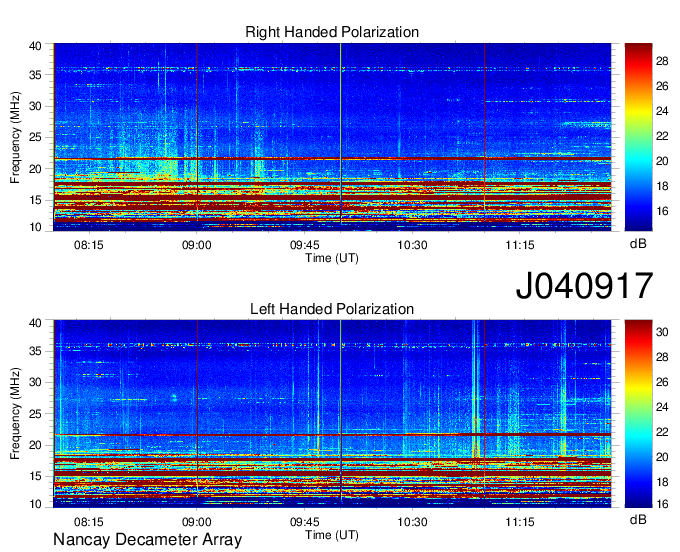Click the 30 dB value on the bottom color bar
This screenshot has width=680, height=552.
662,332
